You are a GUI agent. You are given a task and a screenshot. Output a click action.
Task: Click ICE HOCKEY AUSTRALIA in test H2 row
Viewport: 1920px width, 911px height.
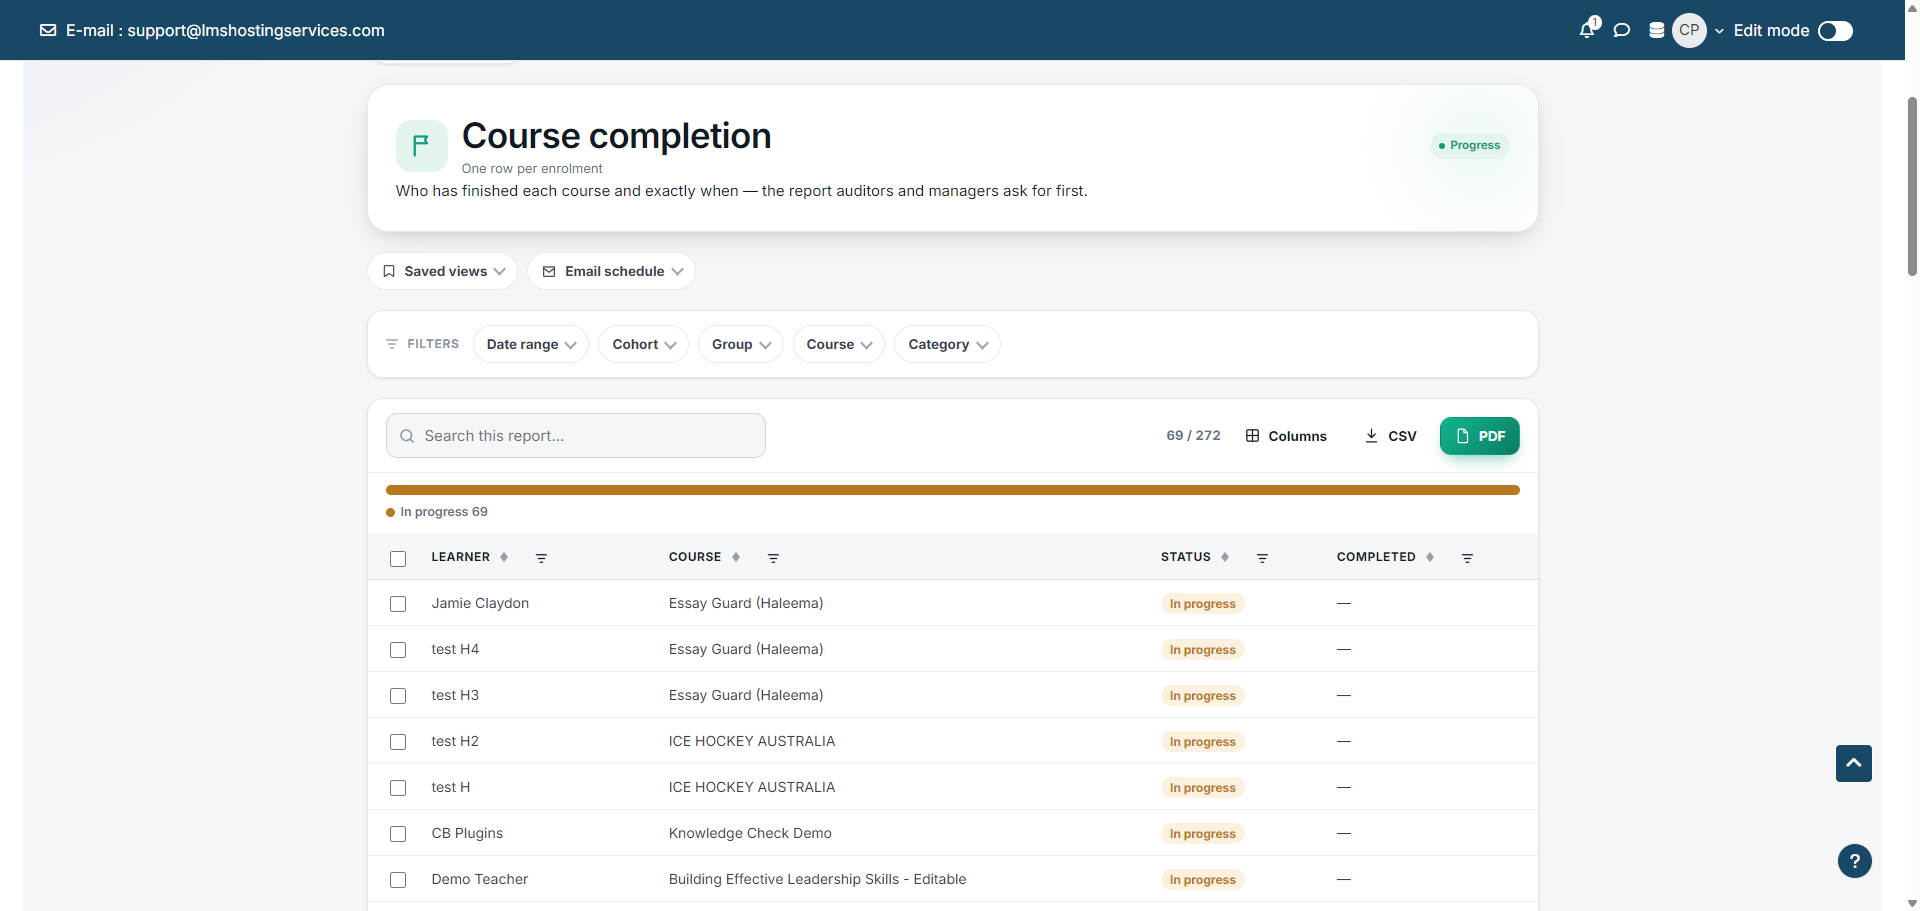click(752, 741)
